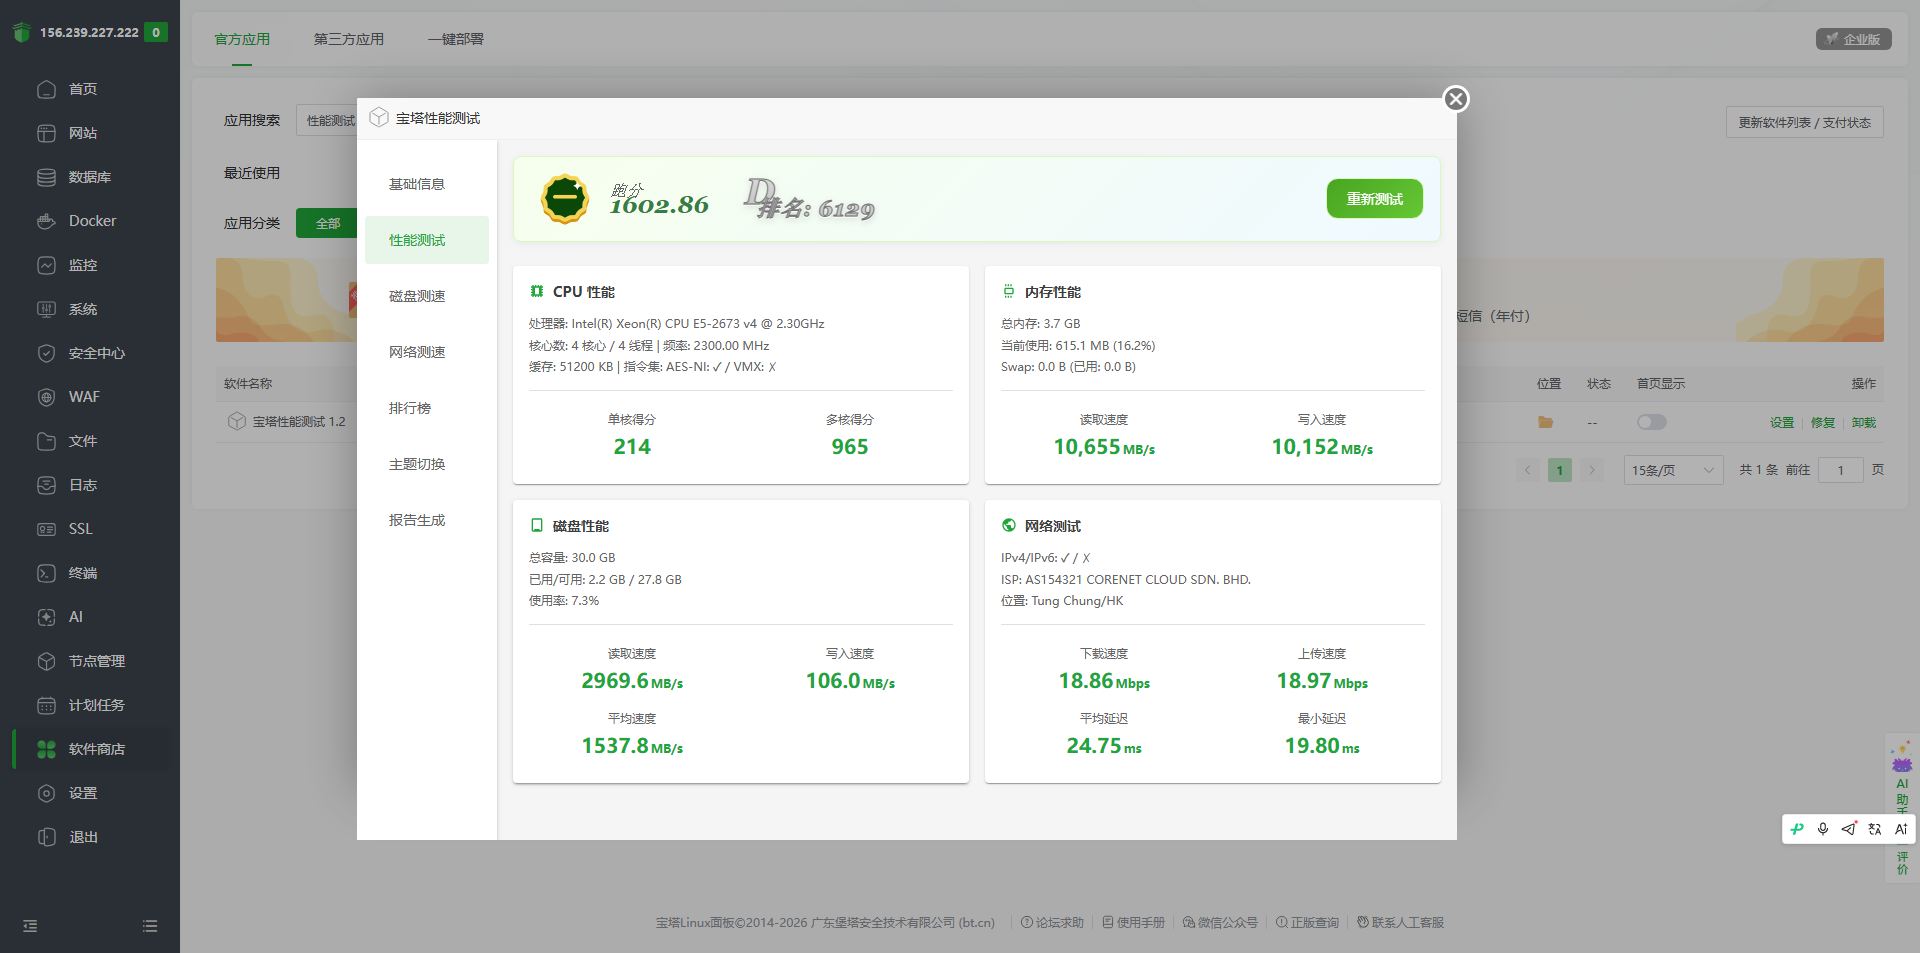Click the 卸载 link for 宝塔性能测试
The image size is (1920, 953).
[x=1863, y=422]
